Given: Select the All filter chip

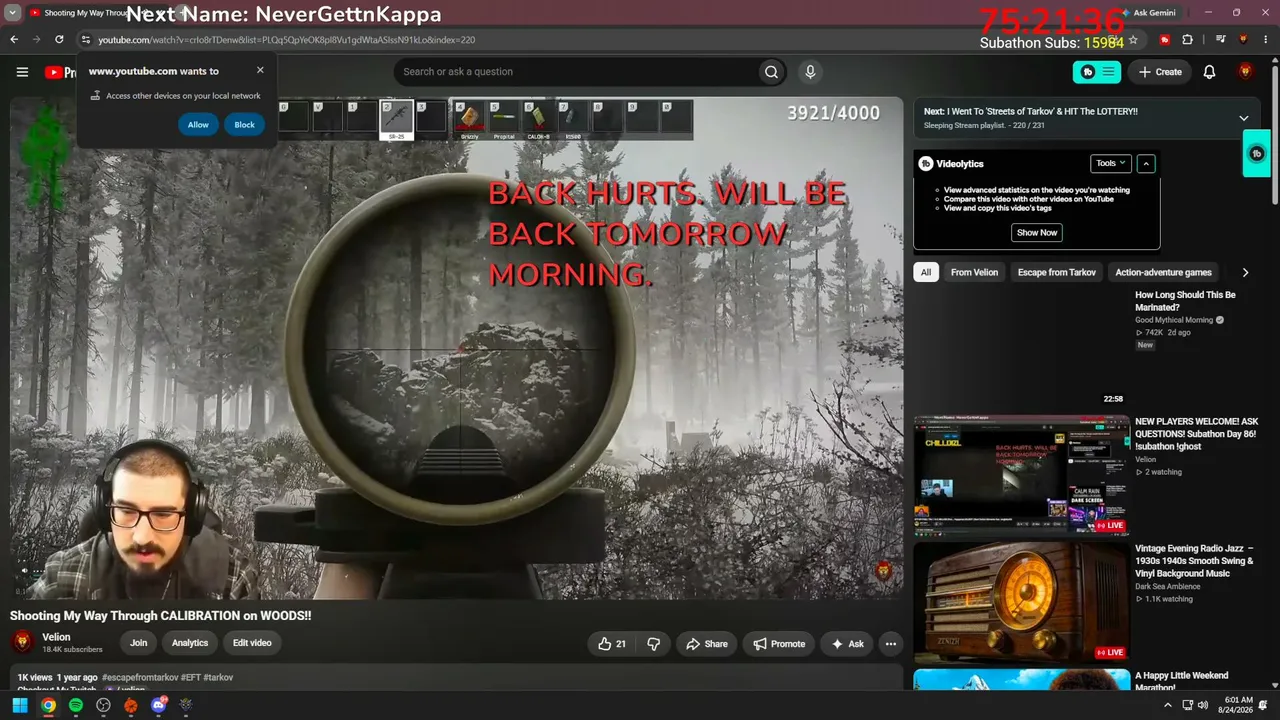Looking at the screenshot, I should pos(926,272).
